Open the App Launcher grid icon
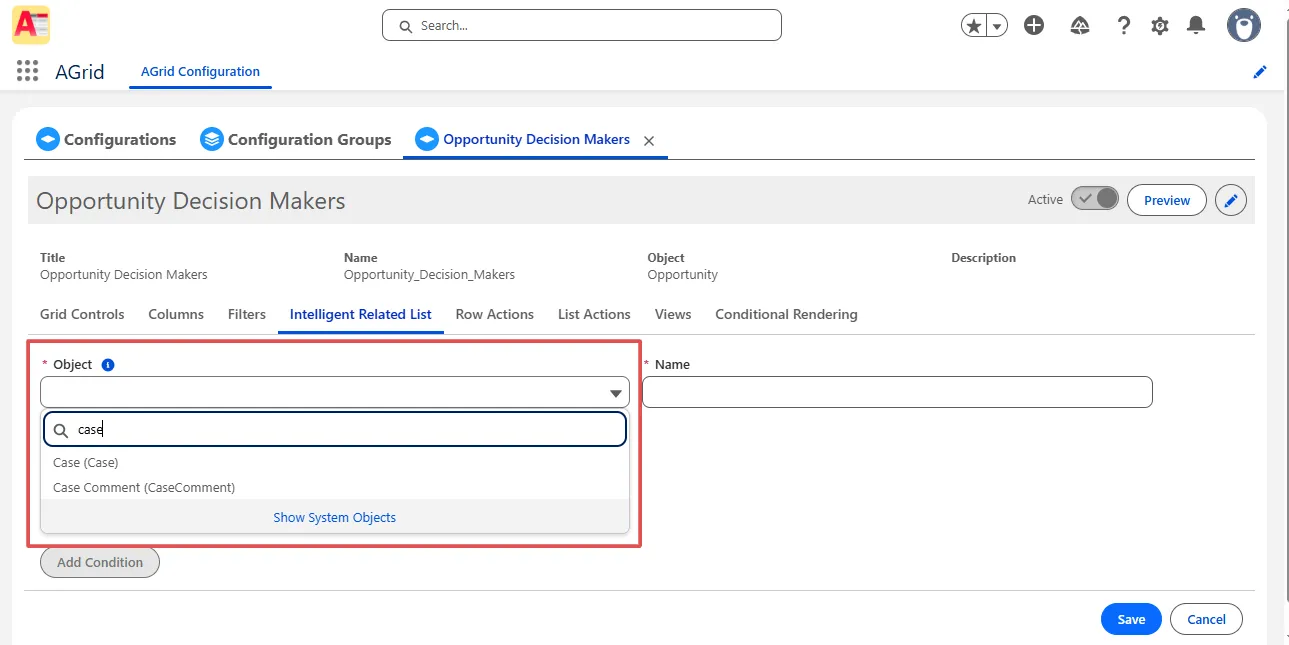The height and width of the screenshot is (645, 1289). (27, 72)
